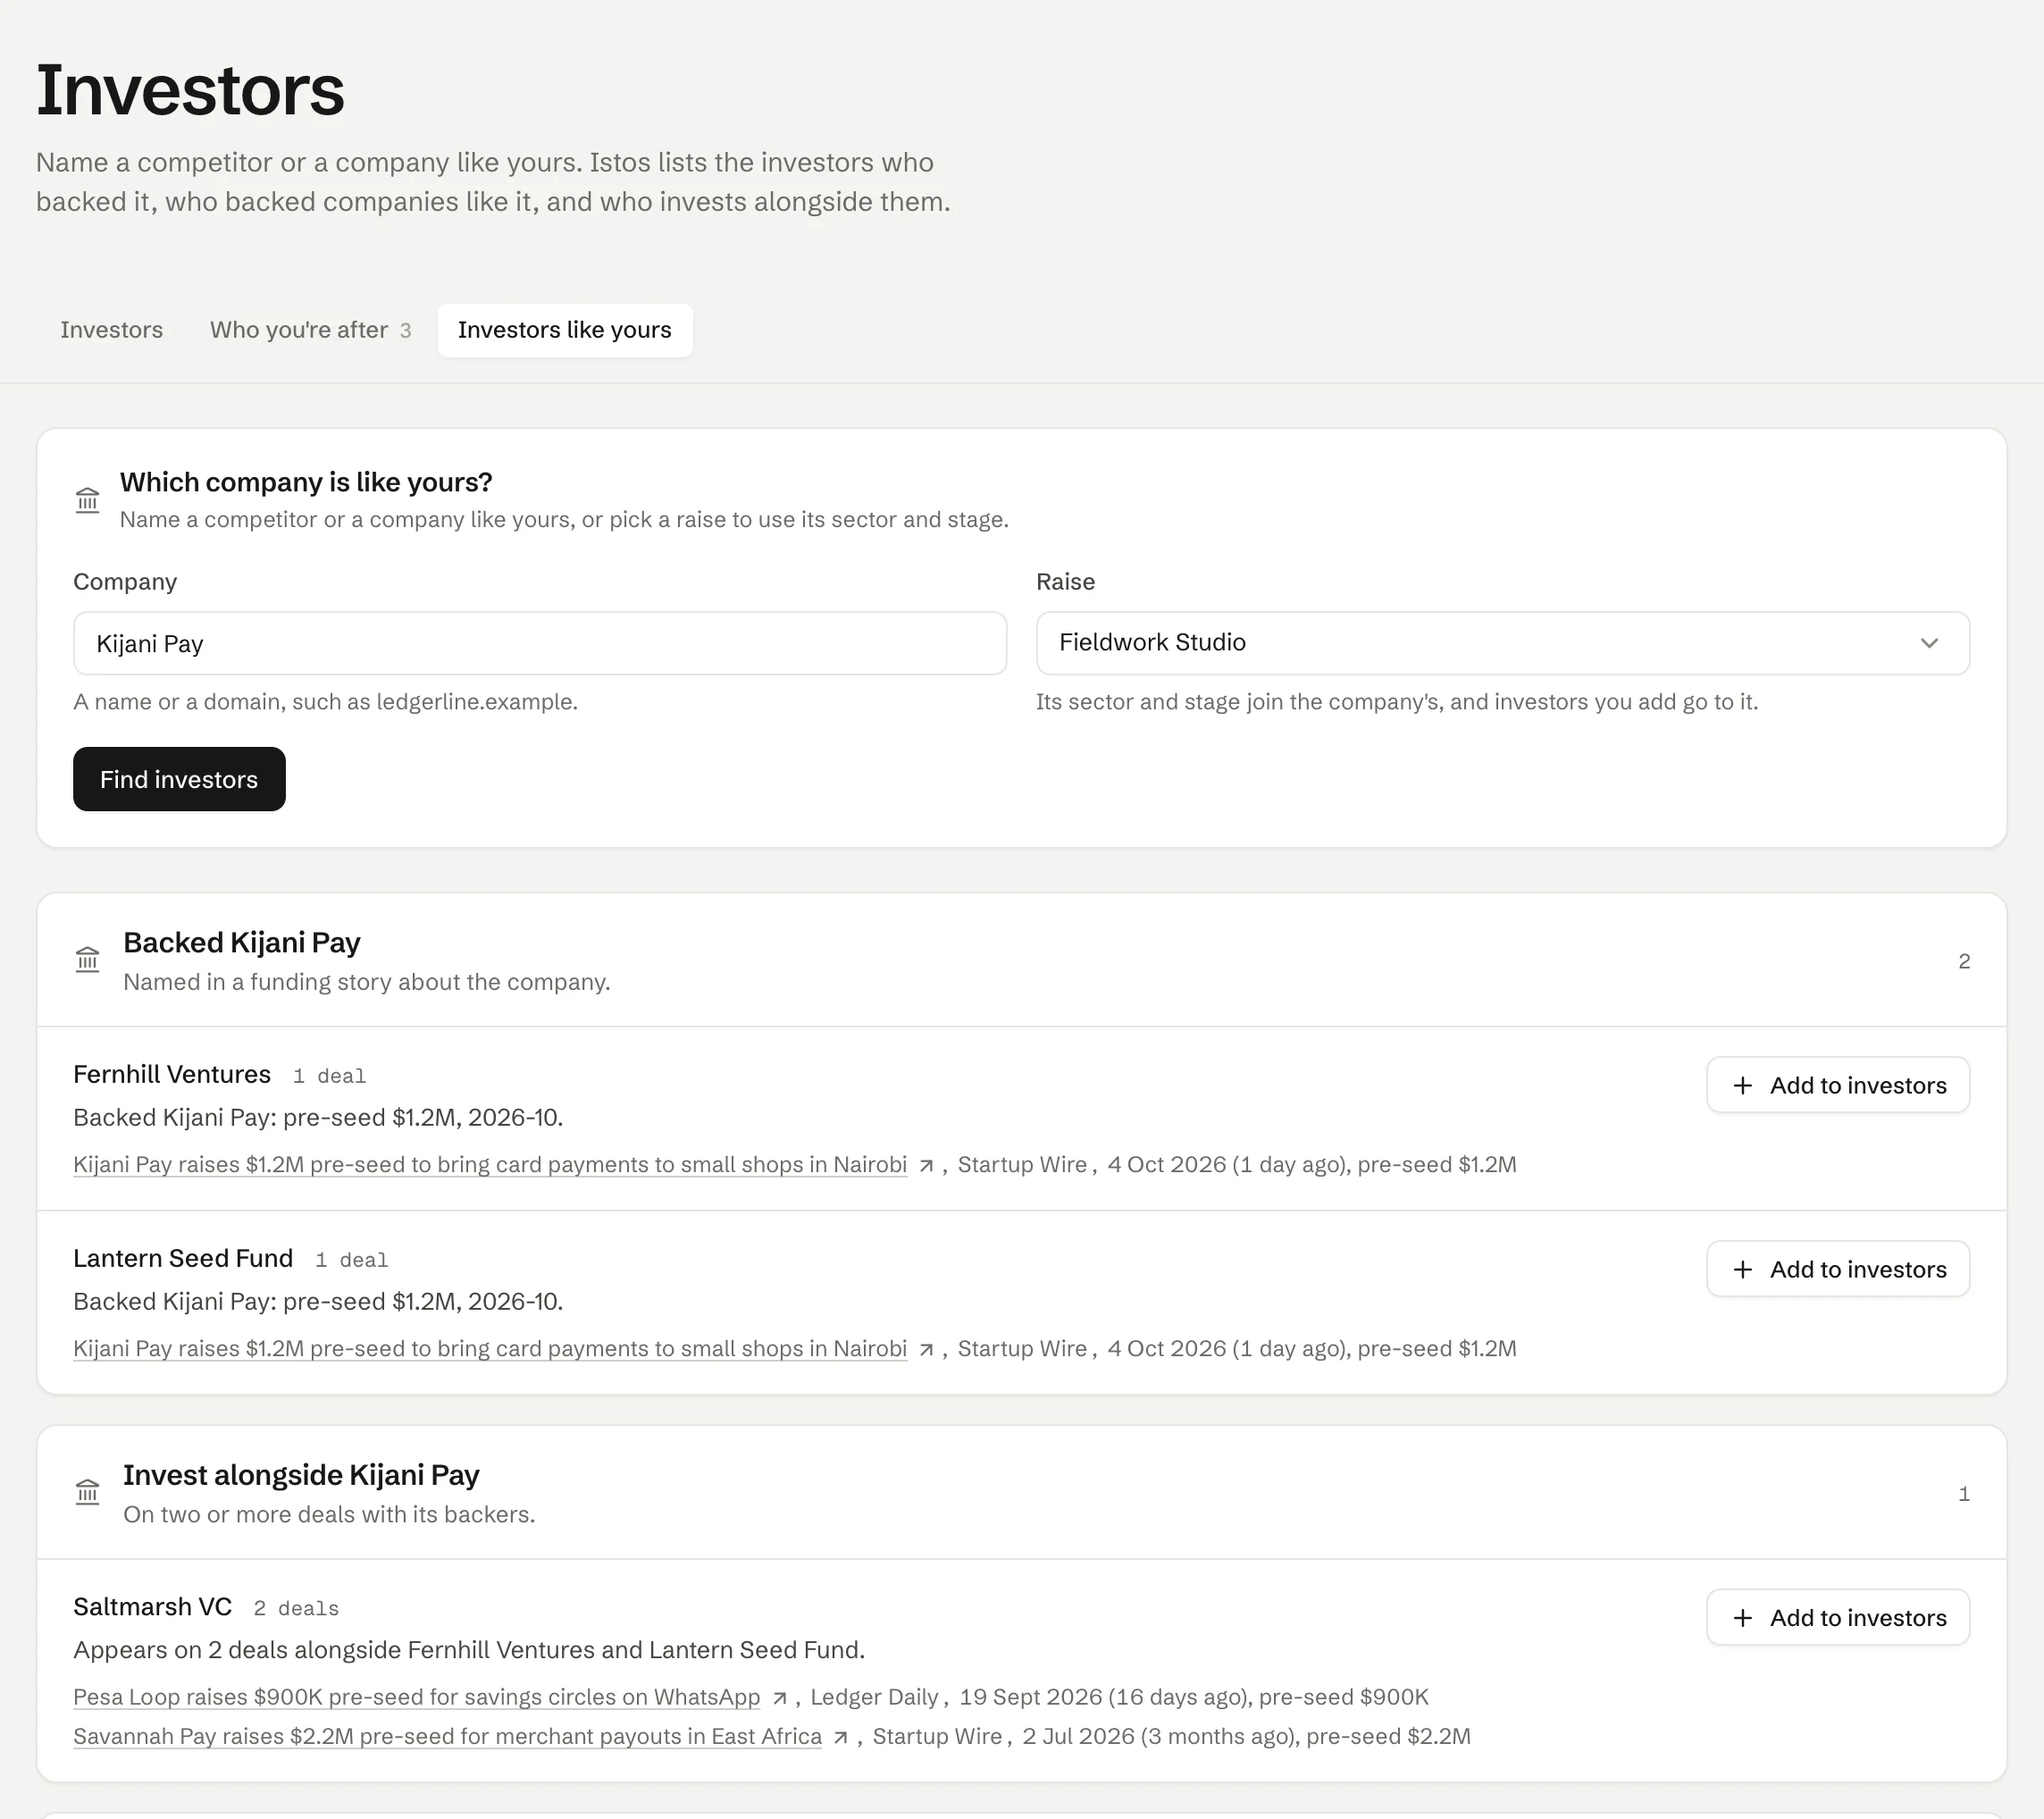
Task: Click the external-link arrow in the Lantern Seed Fund story row
Action: [x=926, y=1349]
